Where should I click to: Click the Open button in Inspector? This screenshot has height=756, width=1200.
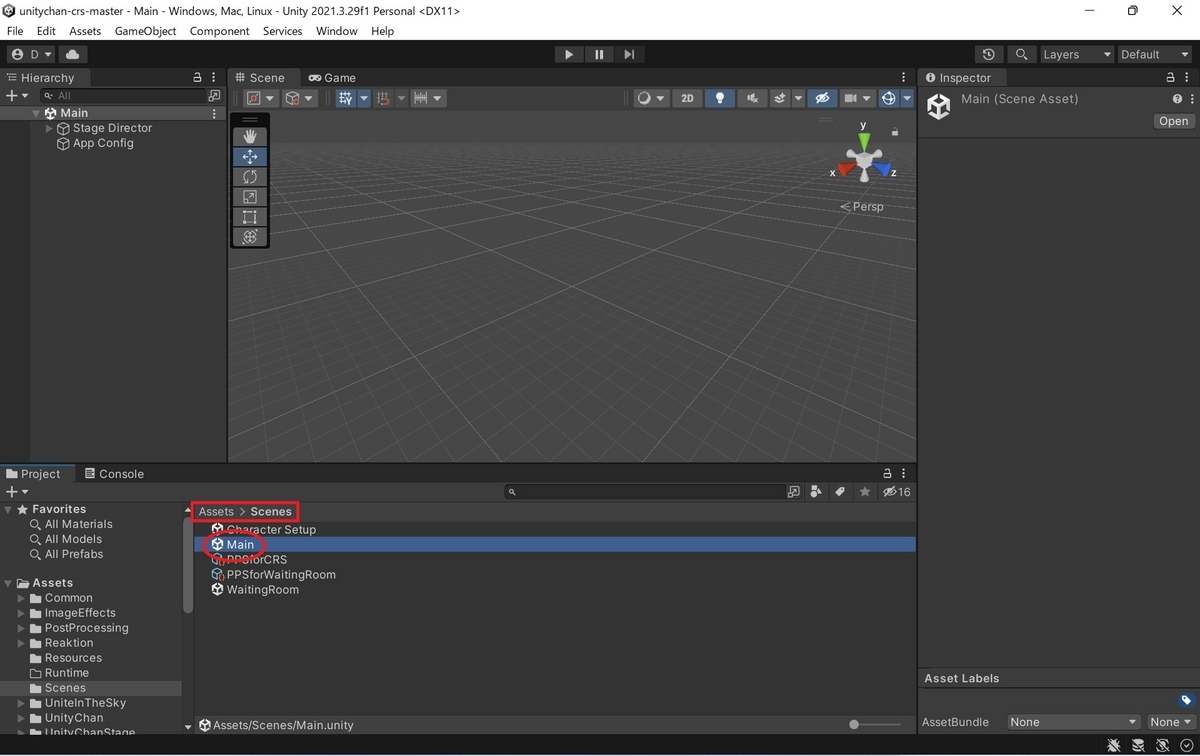click(1173, 121)
